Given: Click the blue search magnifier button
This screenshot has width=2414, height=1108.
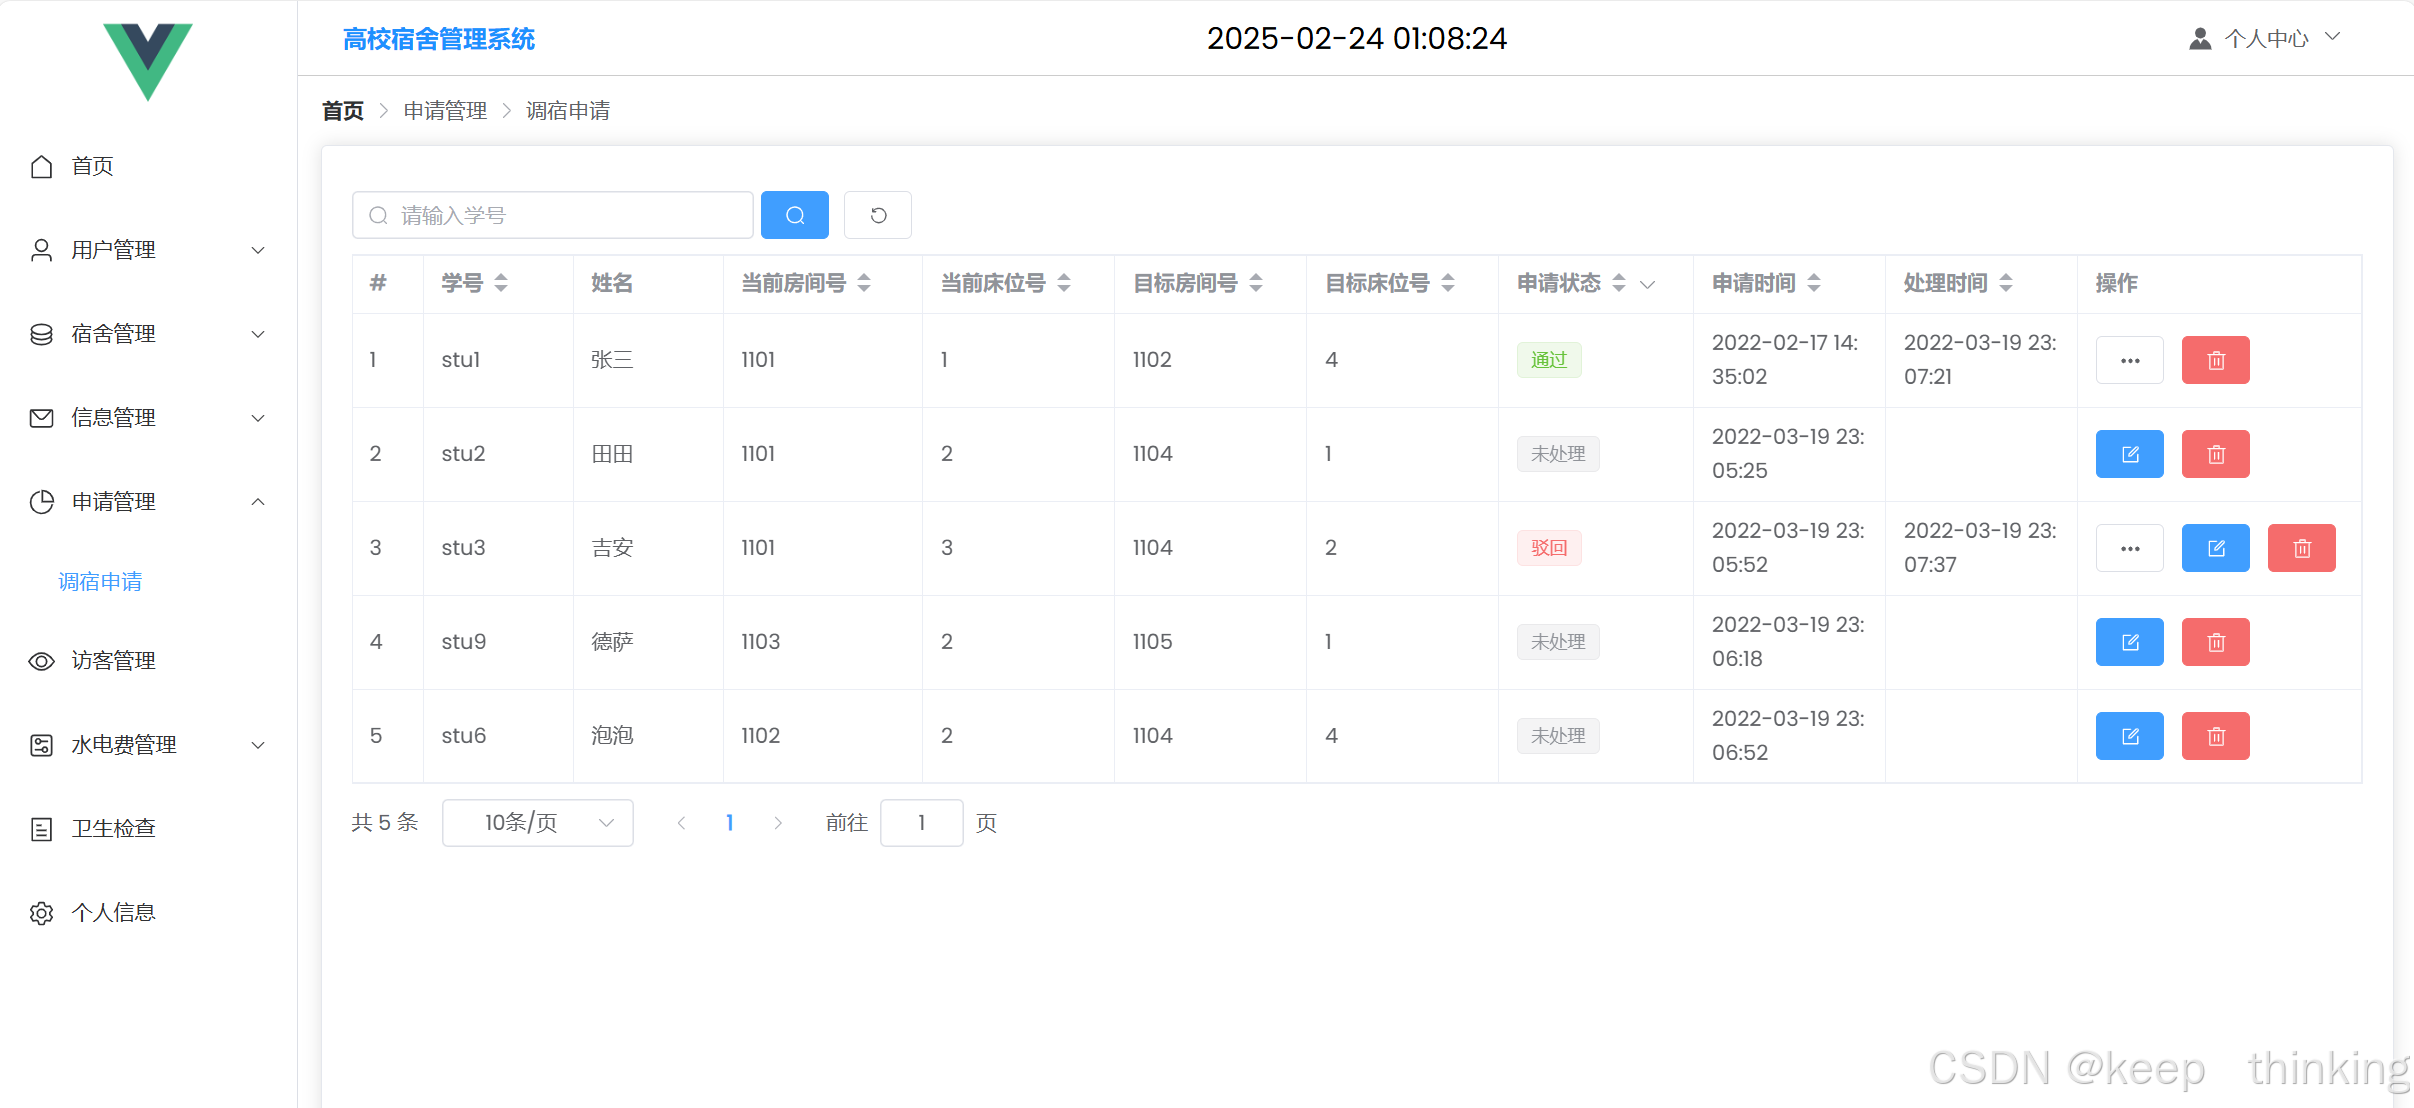Looking at the screenshot, I should click(x=794, y=215).
